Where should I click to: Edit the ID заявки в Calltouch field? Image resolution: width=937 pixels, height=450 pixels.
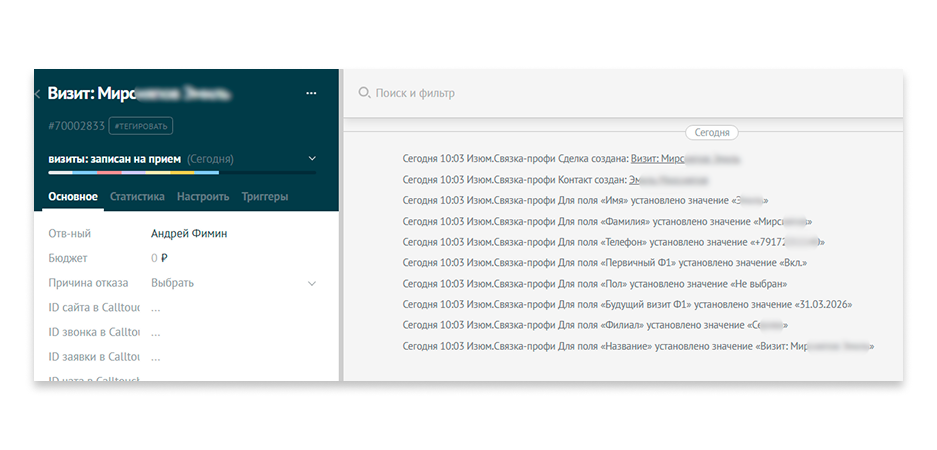tap(155, 357)
